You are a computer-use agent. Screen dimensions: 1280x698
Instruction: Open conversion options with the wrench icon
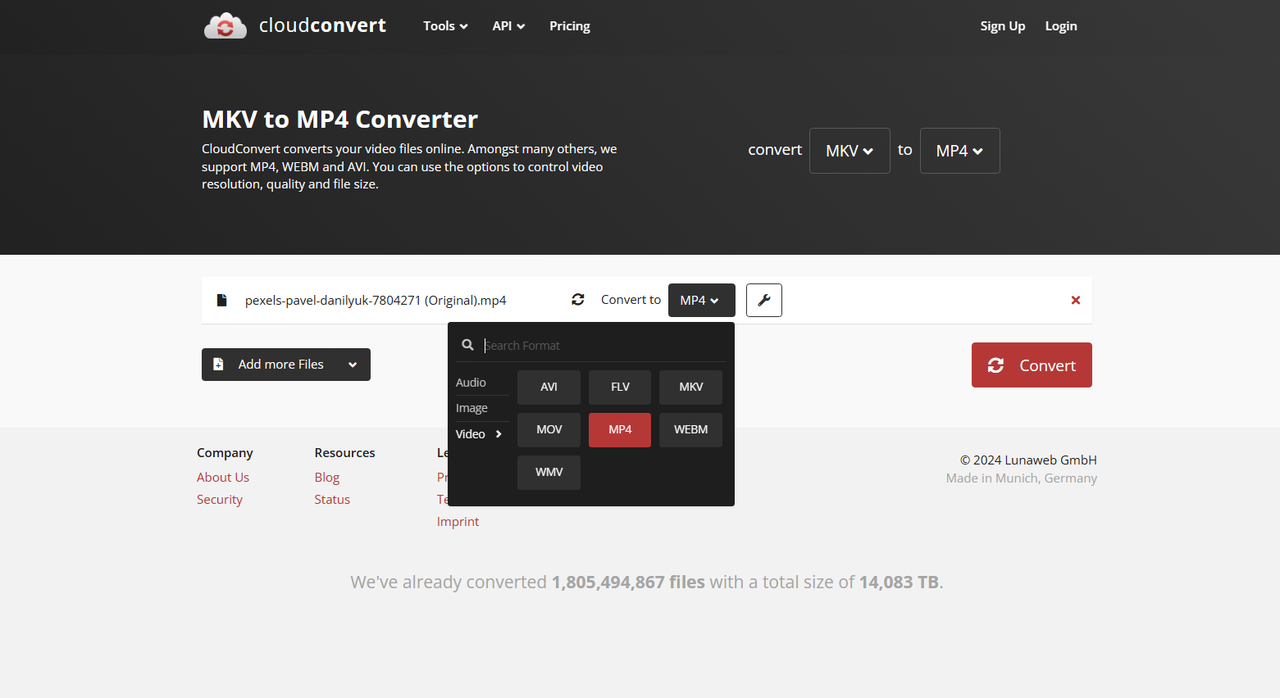[764, 300]
